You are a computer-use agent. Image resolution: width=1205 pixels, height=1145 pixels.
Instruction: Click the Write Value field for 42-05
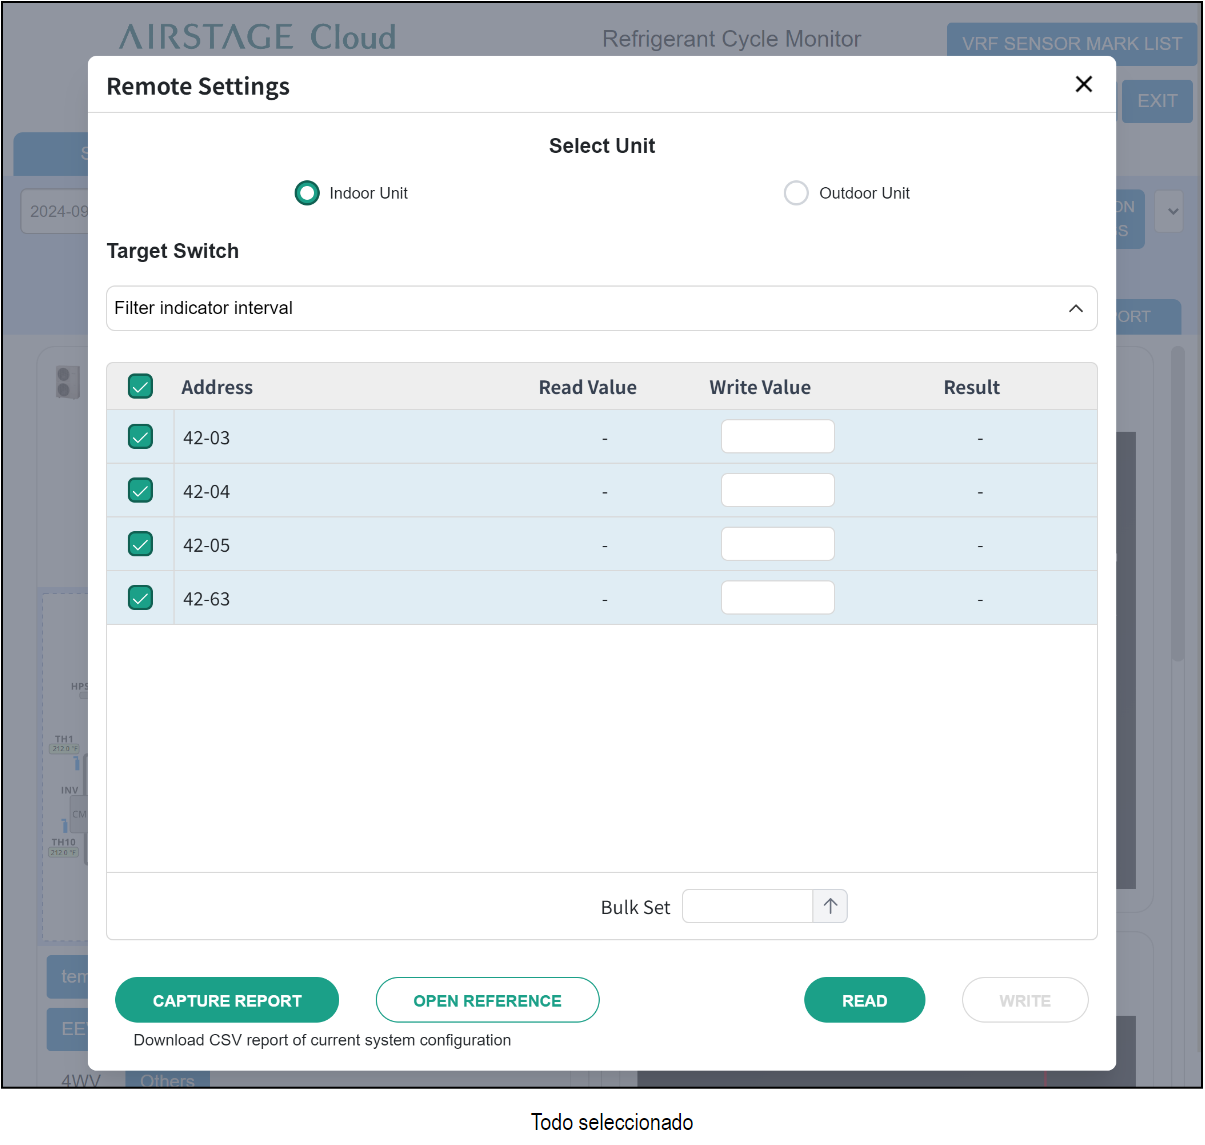[x=777, y=545]
